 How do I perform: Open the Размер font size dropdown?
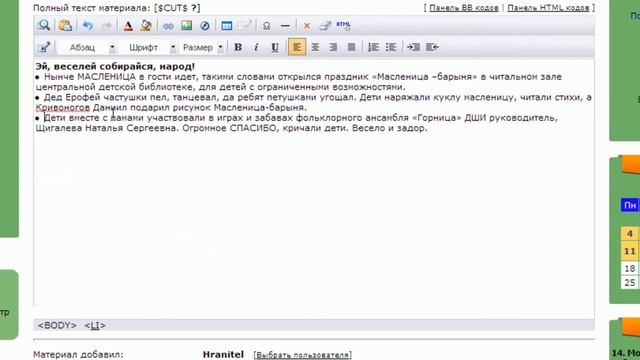click(202, 48)
